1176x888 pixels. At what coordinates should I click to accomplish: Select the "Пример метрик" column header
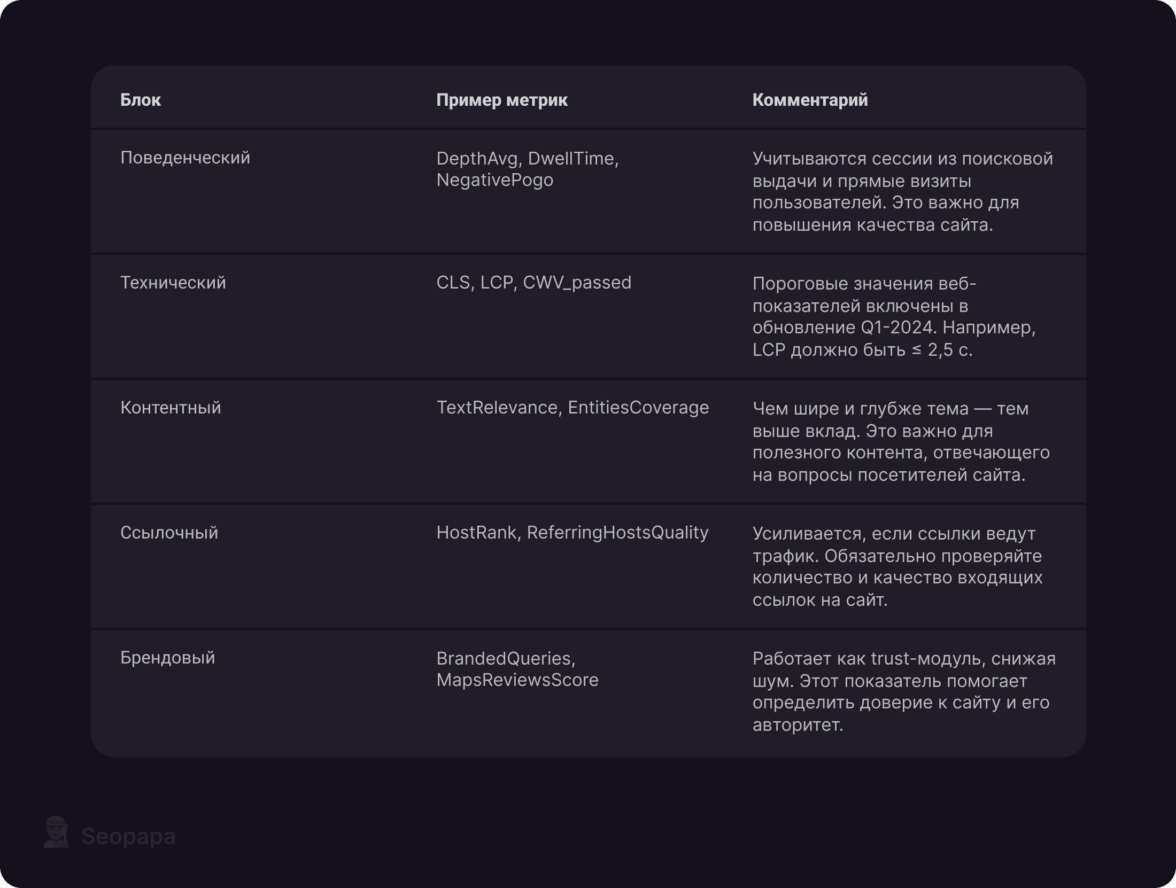point(502,100)
